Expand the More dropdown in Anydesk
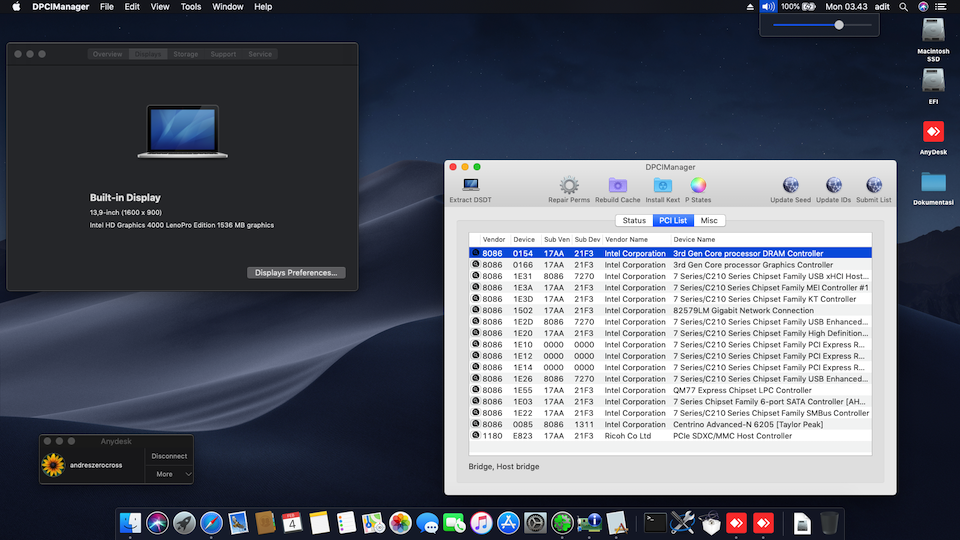The width and height of the screenshot is (960, 540). tap(170, 474)
